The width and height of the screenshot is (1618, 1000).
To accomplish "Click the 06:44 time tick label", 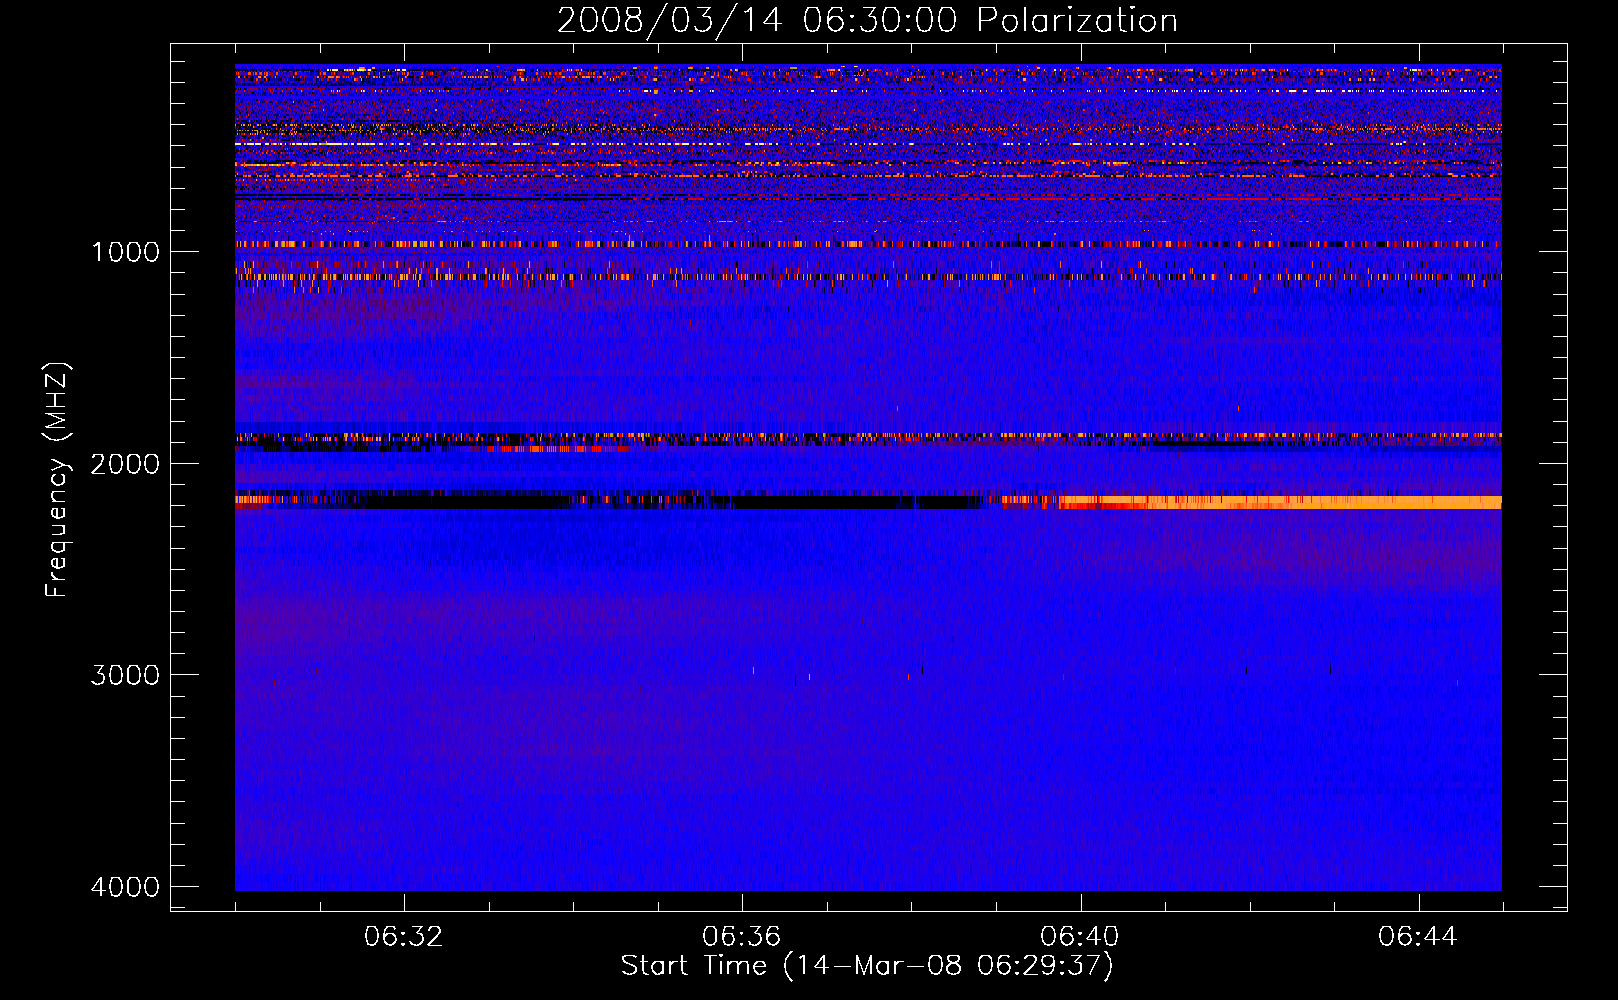I will pyautogui.click(x=1418, y=937).
